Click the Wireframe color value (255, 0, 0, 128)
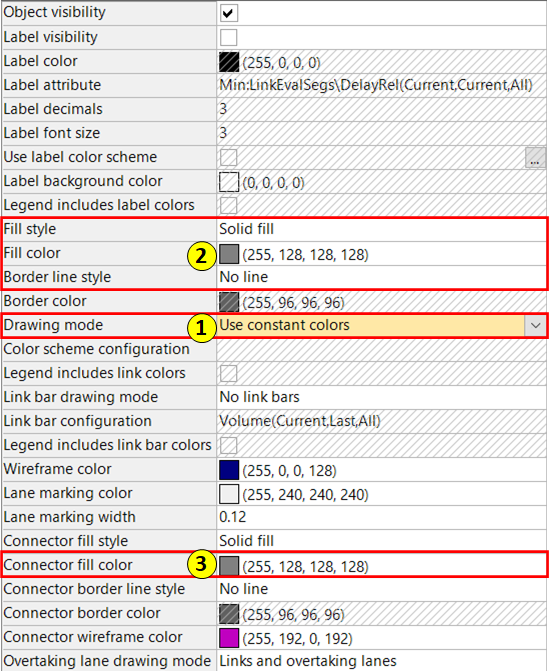The image size is (549, 671). click(x=290, y=471)
